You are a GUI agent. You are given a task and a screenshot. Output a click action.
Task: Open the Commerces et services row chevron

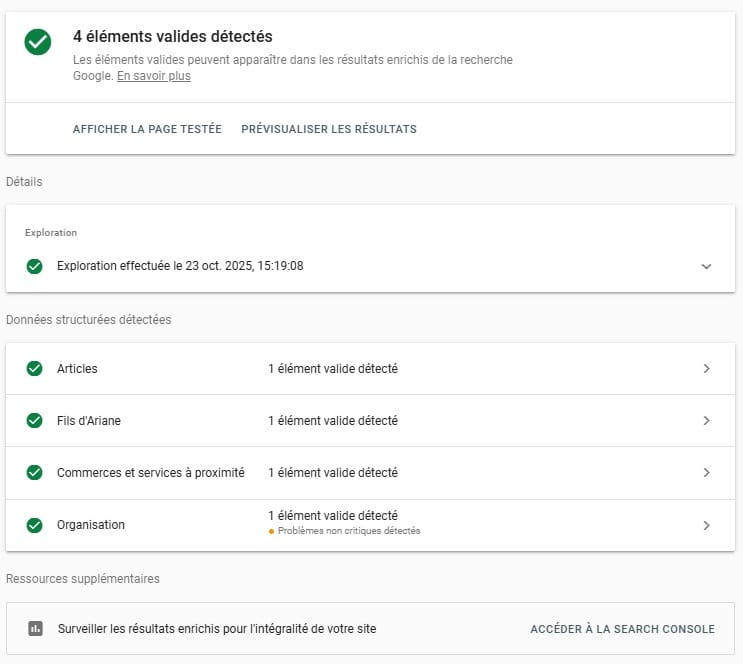[706, 472]
